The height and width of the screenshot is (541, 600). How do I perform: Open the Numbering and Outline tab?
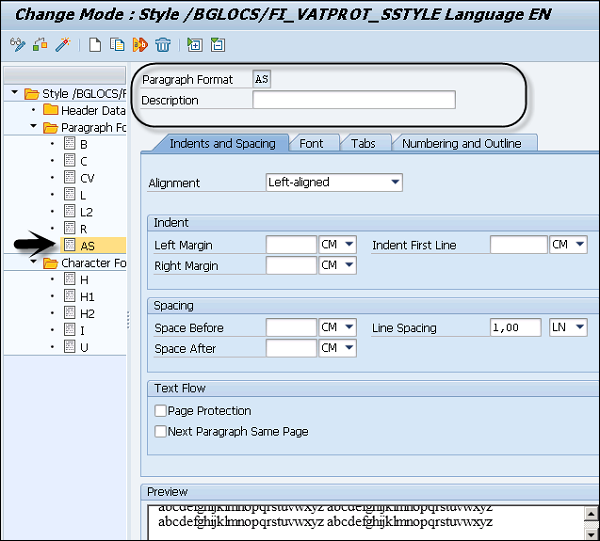coord(461,144)
